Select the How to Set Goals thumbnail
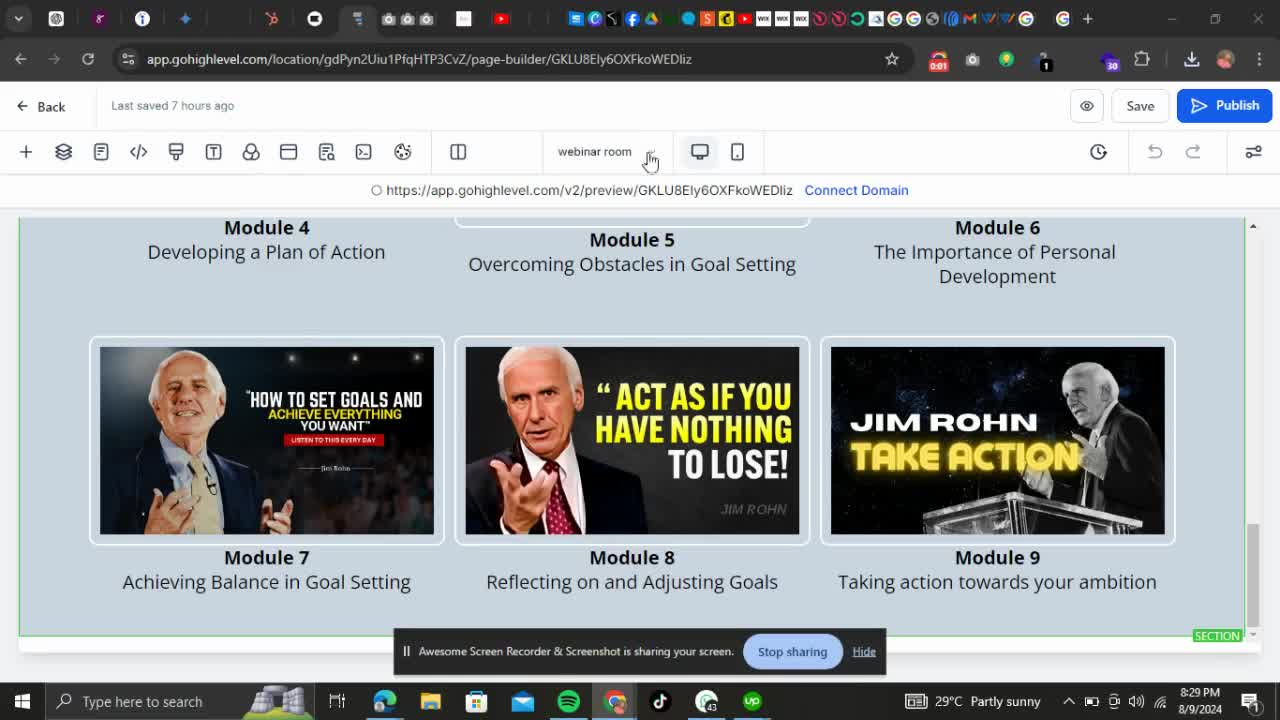 click(x=267, y=441)
